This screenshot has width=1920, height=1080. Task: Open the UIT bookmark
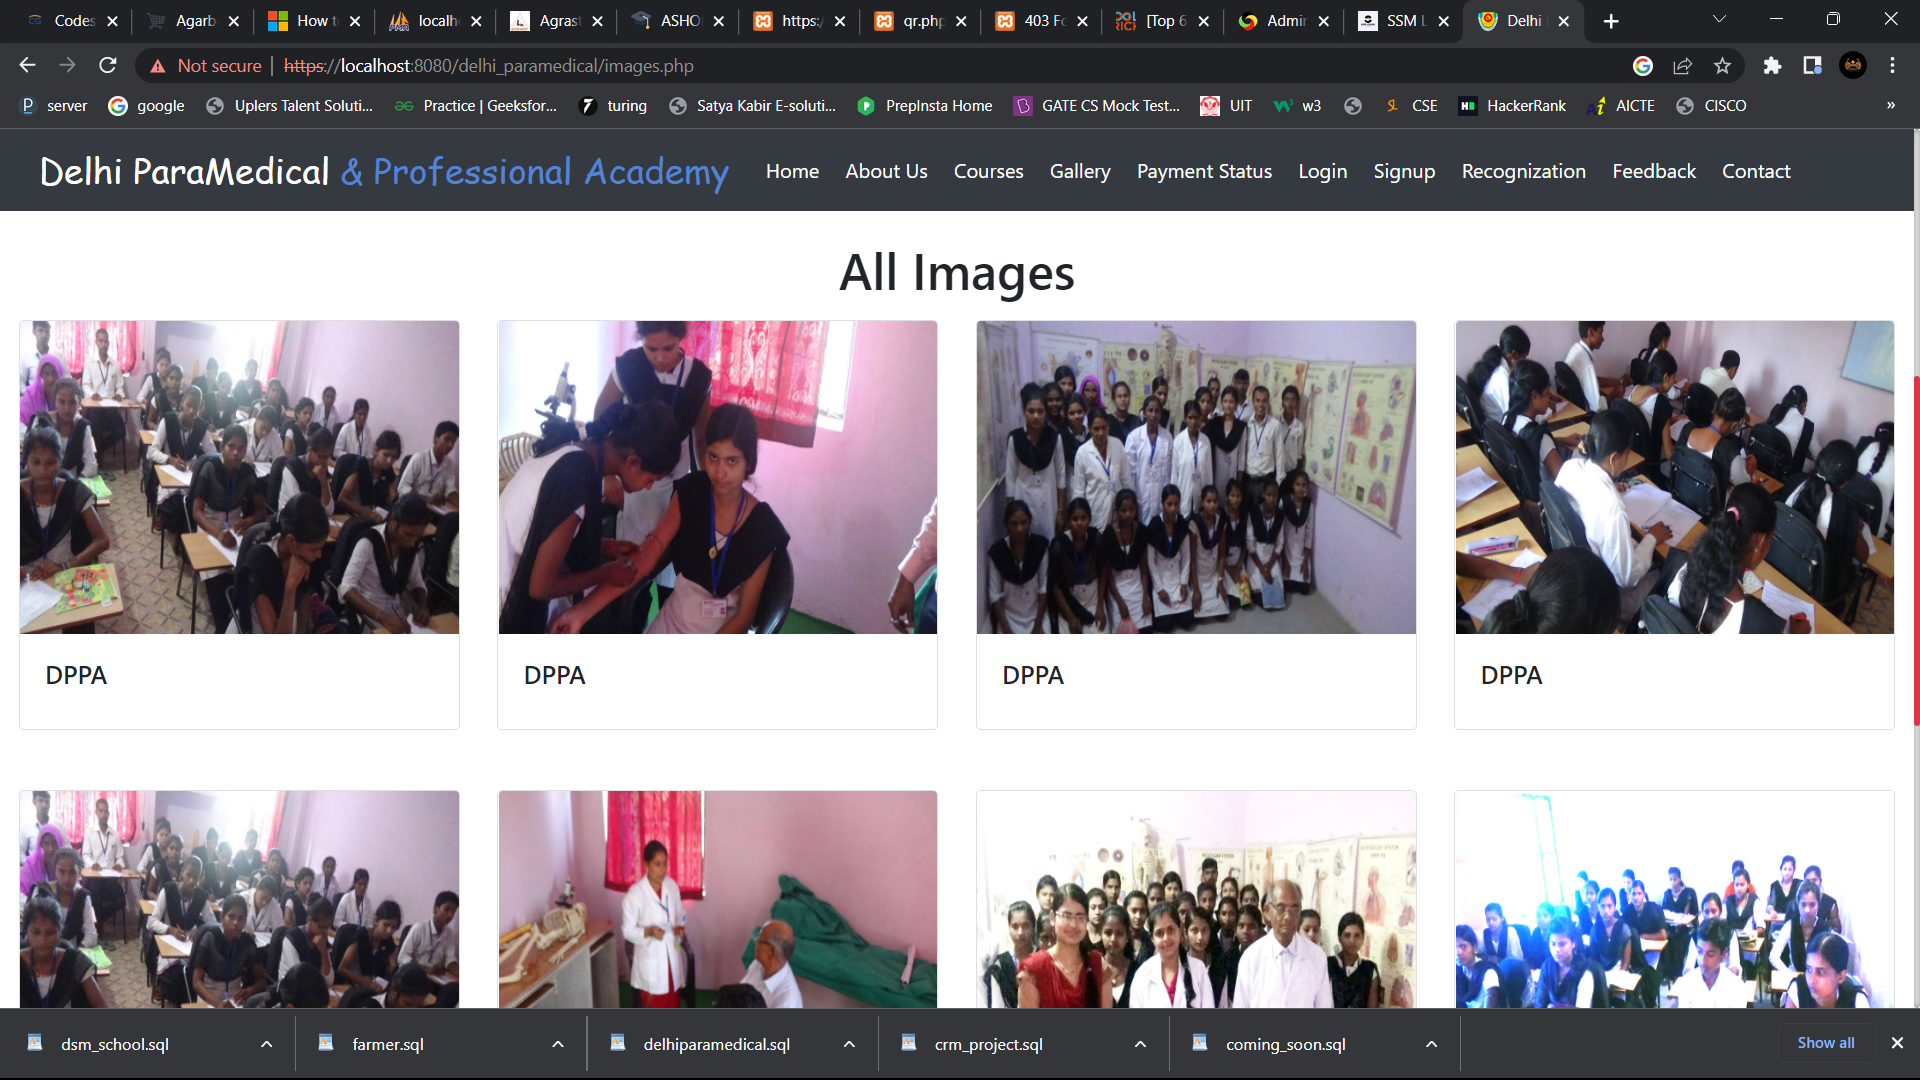point(1227,105)
